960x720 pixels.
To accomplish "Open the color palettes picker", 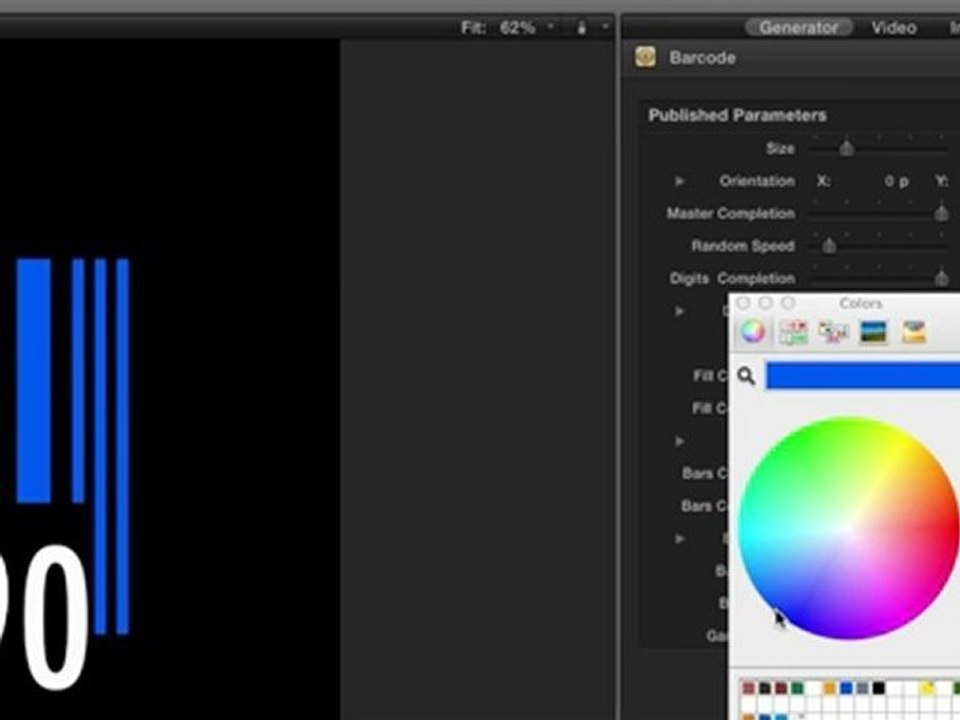I will pyautogui.click(x=833, y=332).
